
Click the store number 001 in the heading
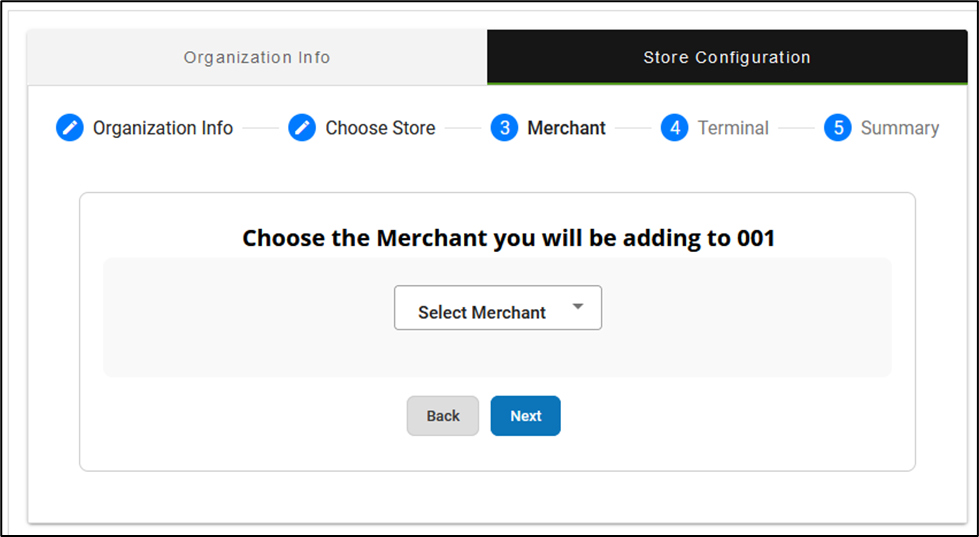(755, 239)
